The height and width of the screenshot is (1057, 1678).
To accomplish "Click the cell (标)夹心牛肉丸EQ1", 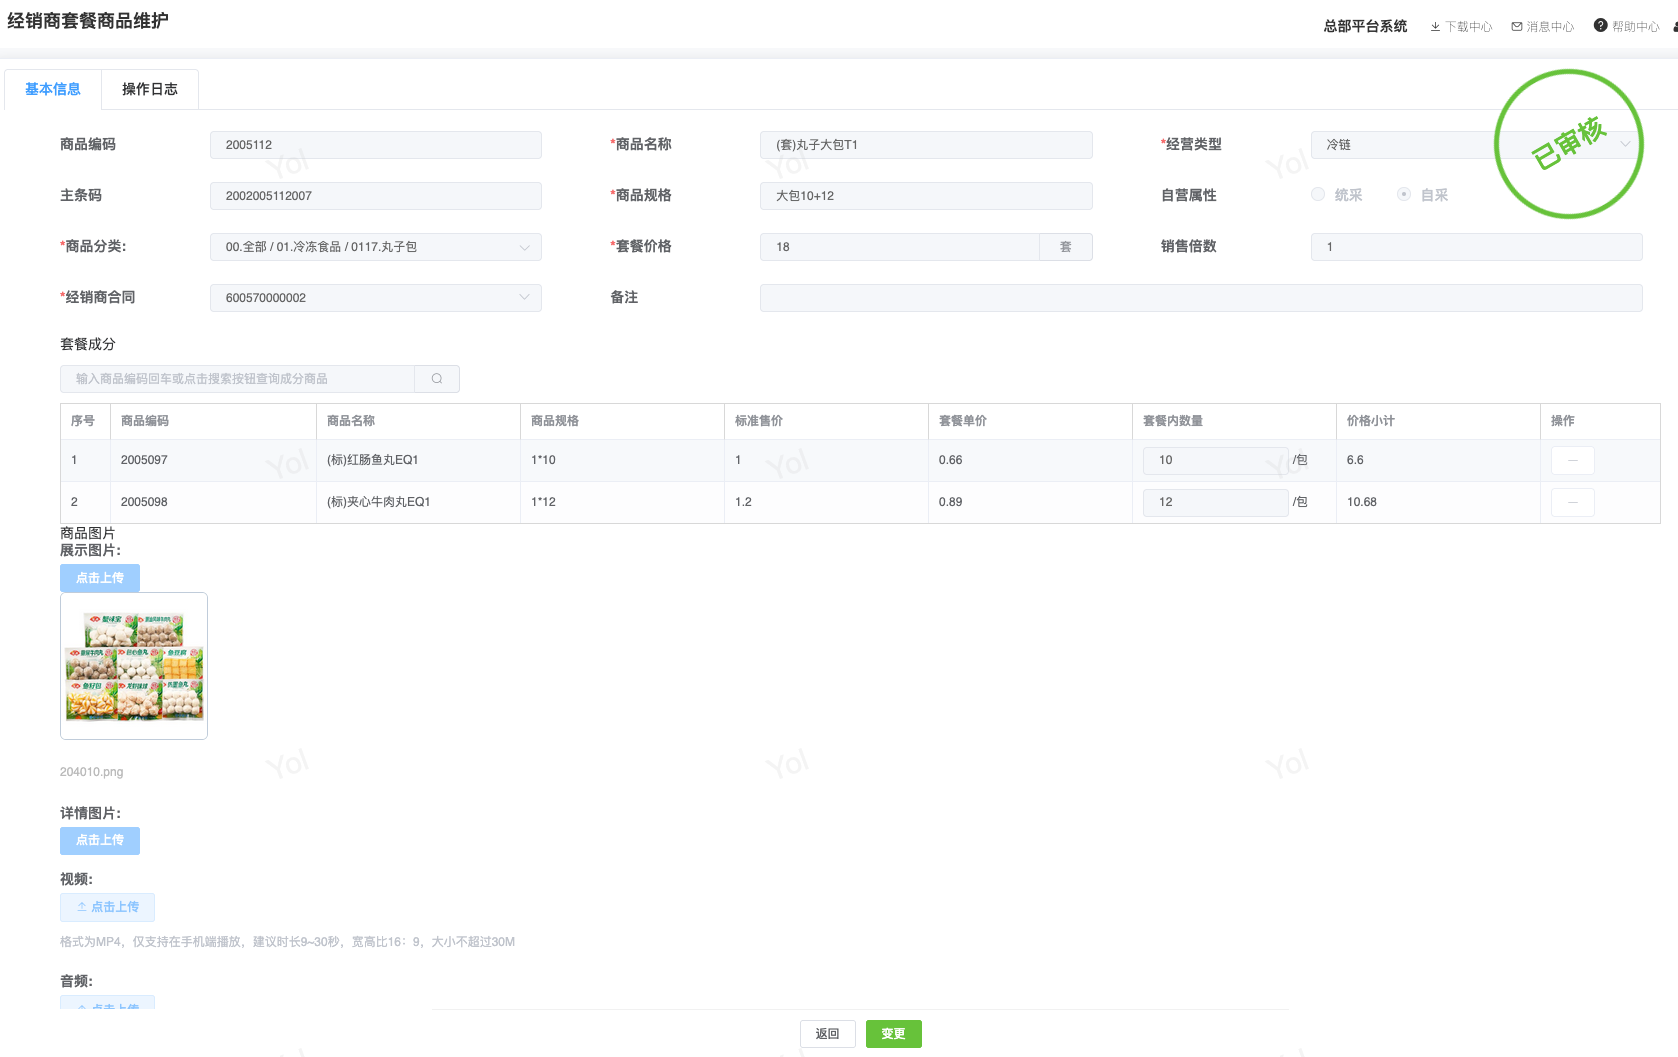I will tap(379, 503).
